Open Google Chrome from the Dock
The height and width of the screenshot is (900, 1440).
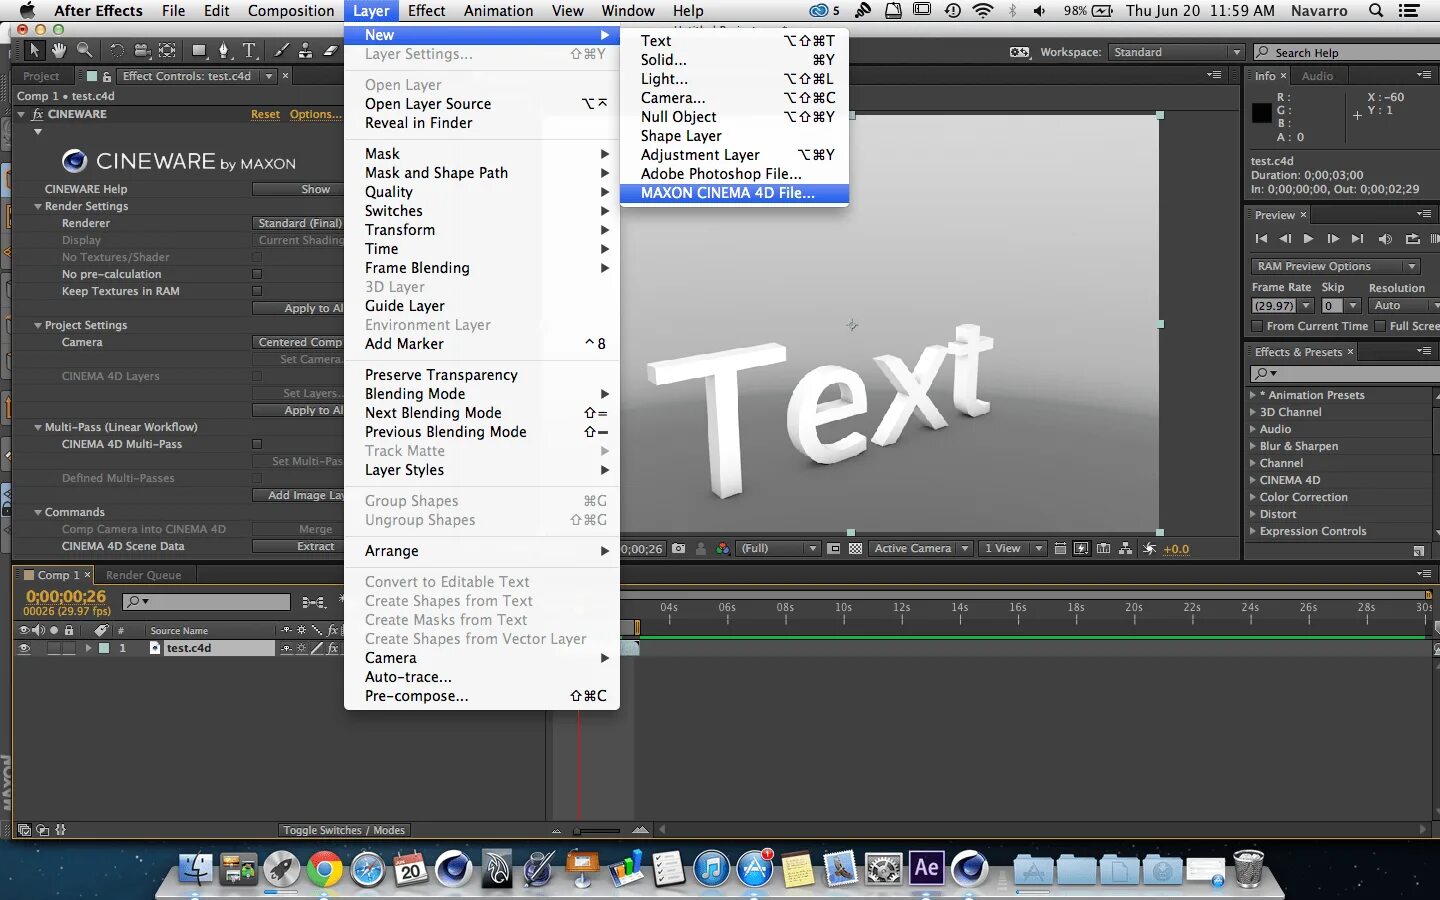(x=324, y=868)
